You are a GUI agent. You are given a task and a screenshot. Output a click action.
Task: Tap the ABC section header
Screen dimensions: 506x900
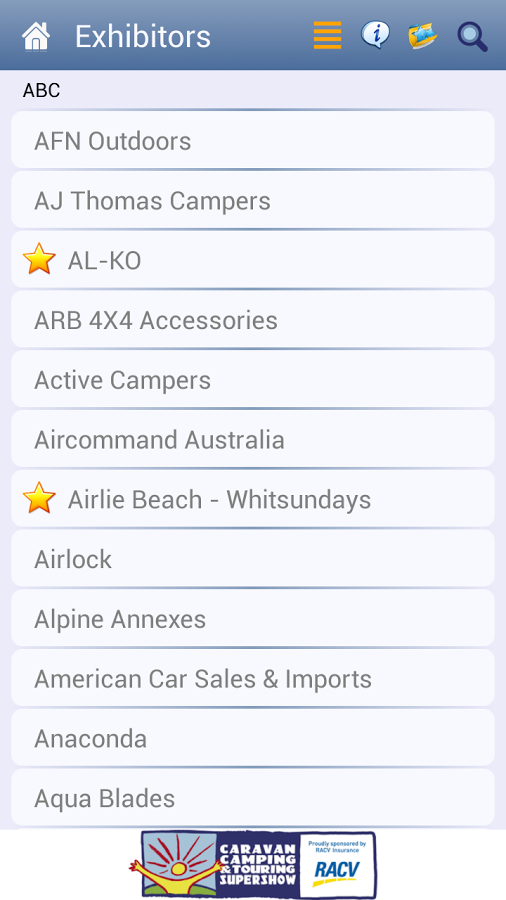point(41,90)
